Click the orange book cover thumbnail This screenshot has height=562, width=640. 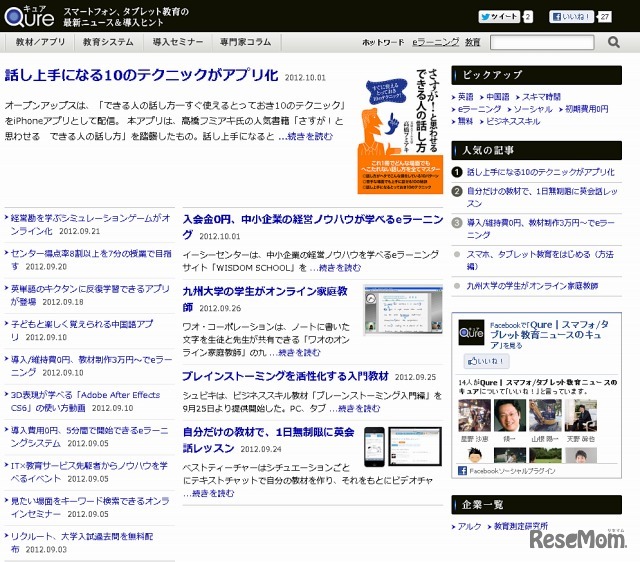pyautogui.click(x=400, y=131)
